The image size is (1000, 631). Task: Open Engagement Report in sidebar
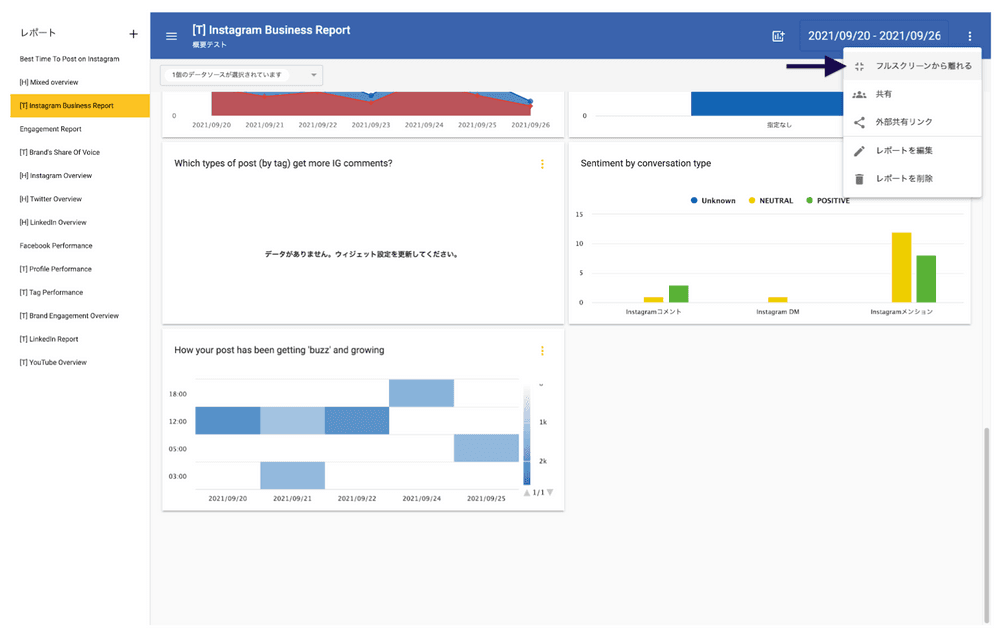tap(51, 129)
